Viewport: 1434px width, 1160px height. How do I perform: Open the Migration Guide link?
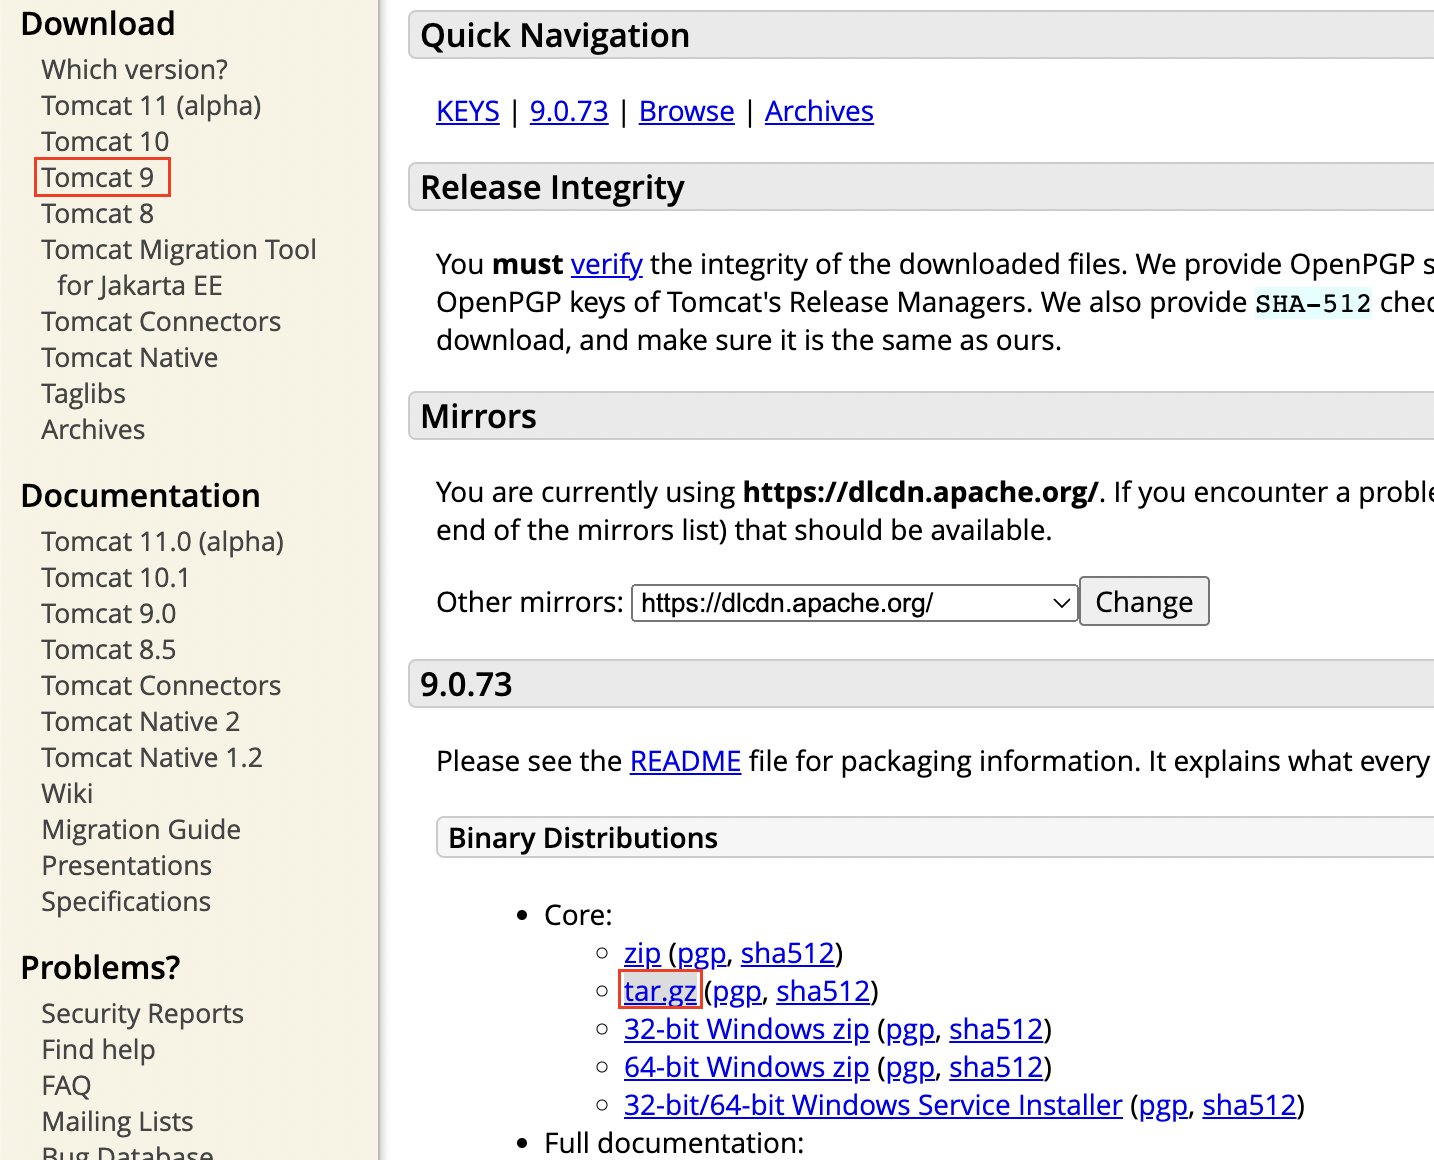click(141, 829)
